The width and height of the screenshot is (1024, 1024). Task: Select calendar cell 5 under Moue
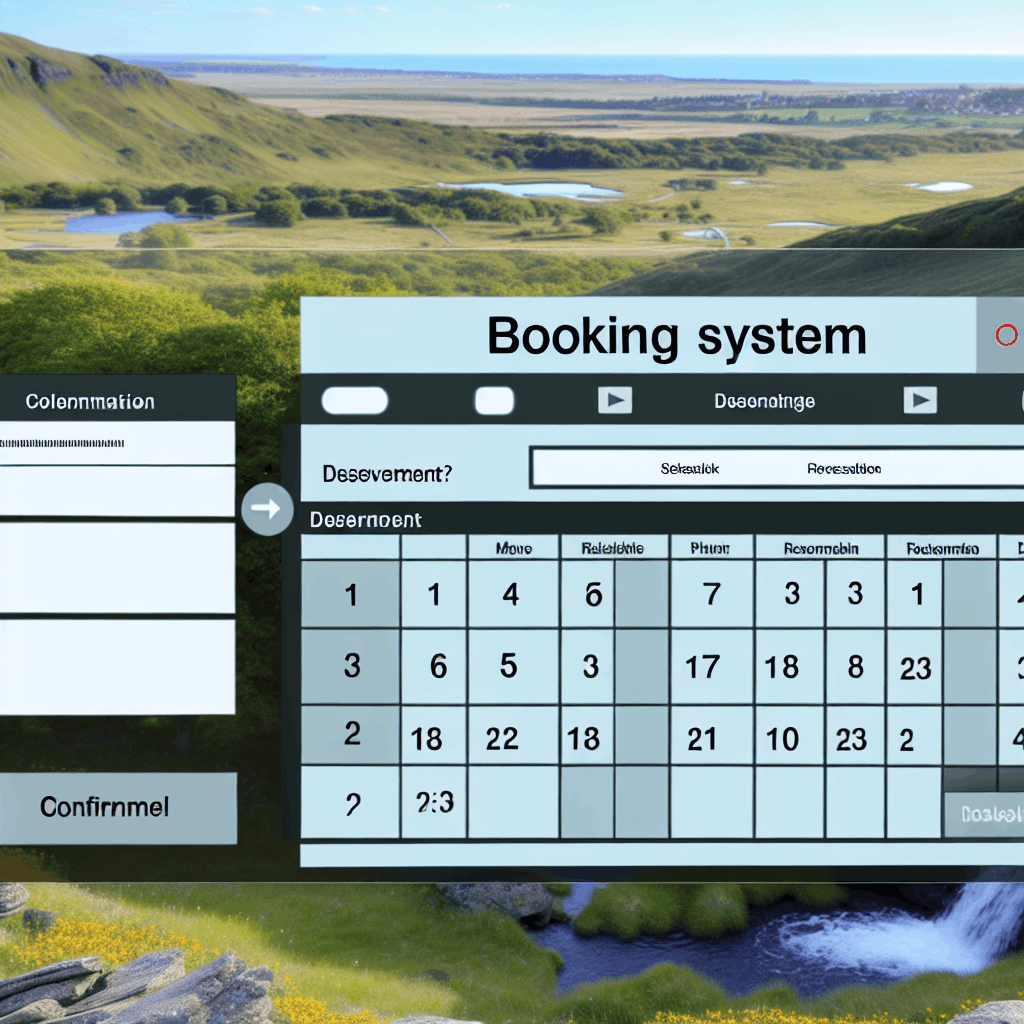click(x=513, y=666)
